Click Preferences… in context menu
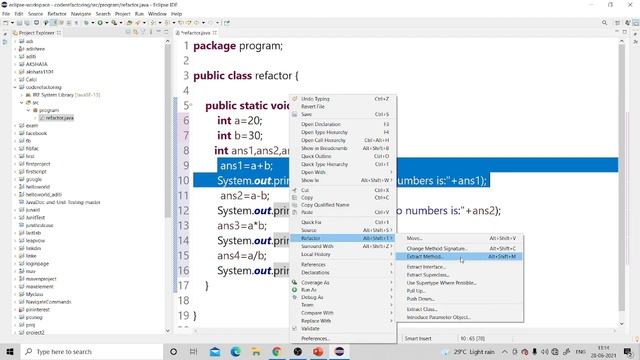This screenshot has width=640, height=360. click(x=342, y=339)
